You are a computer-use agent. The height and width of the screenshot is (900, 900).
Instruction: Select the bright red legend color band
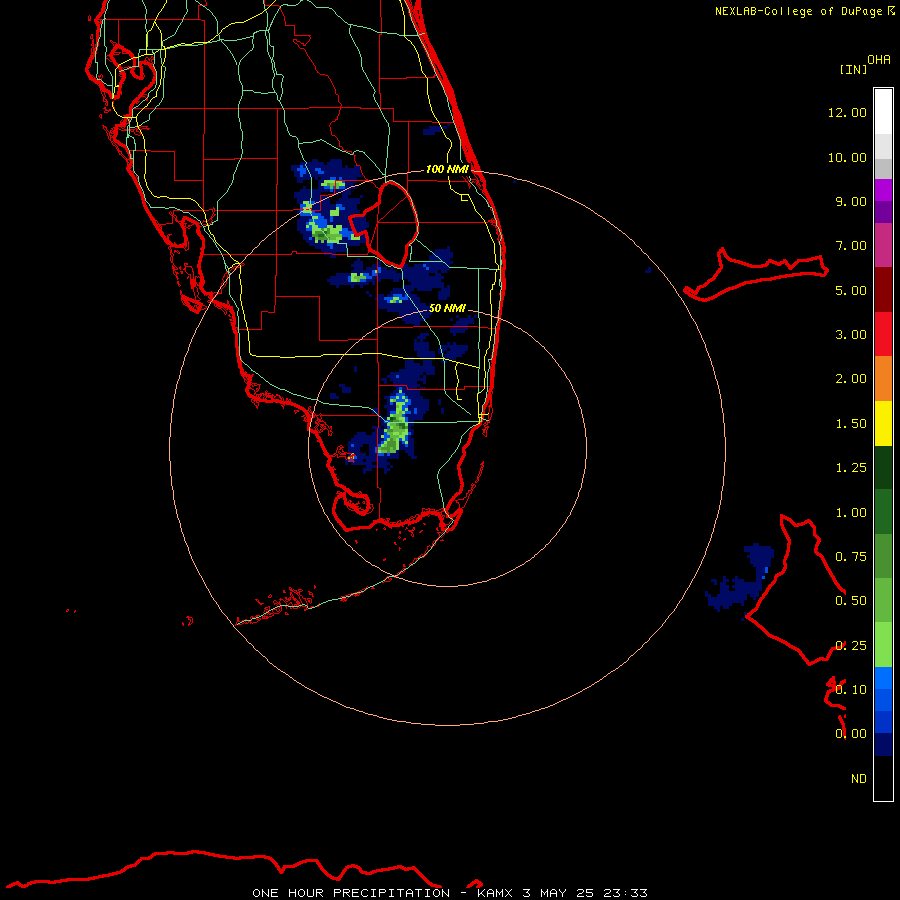click(x=883, y=334)
